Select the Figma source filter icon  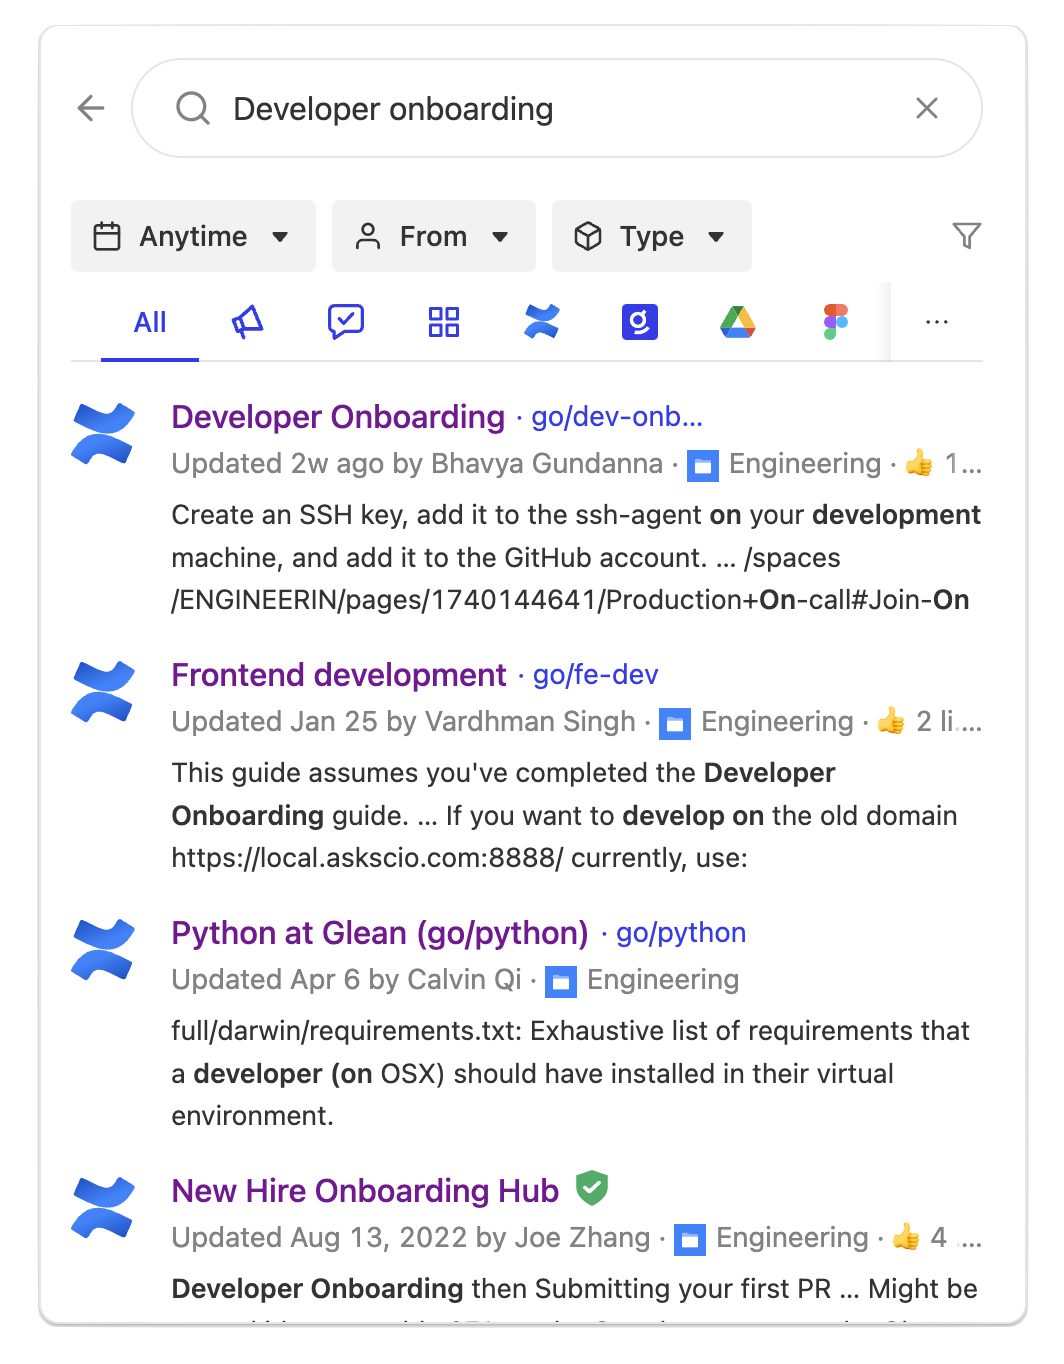[x=835, y=321]
